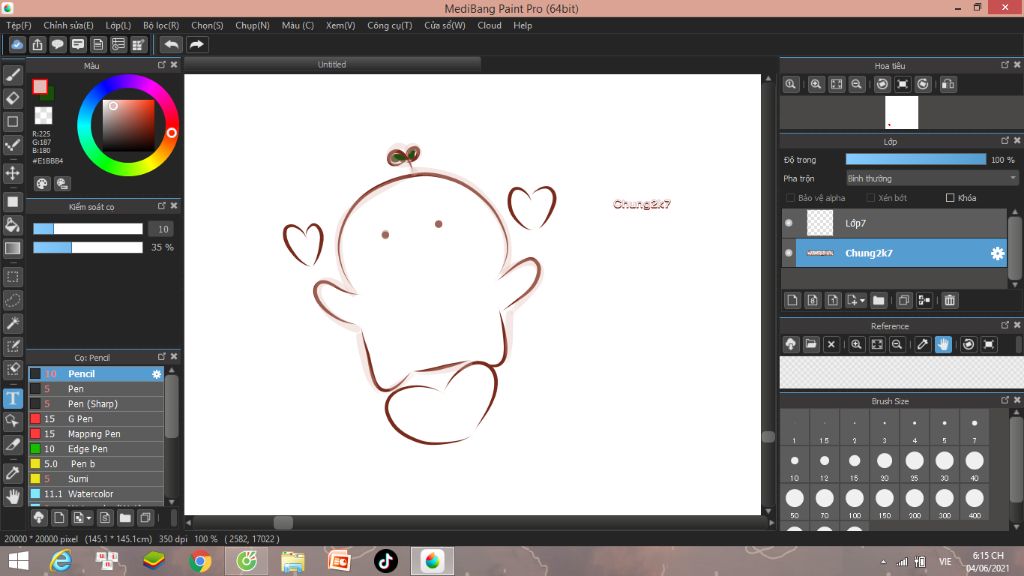Open a reference image with folder icon
The height and width of the screenshot is (576, 1024).
[811, 344]
